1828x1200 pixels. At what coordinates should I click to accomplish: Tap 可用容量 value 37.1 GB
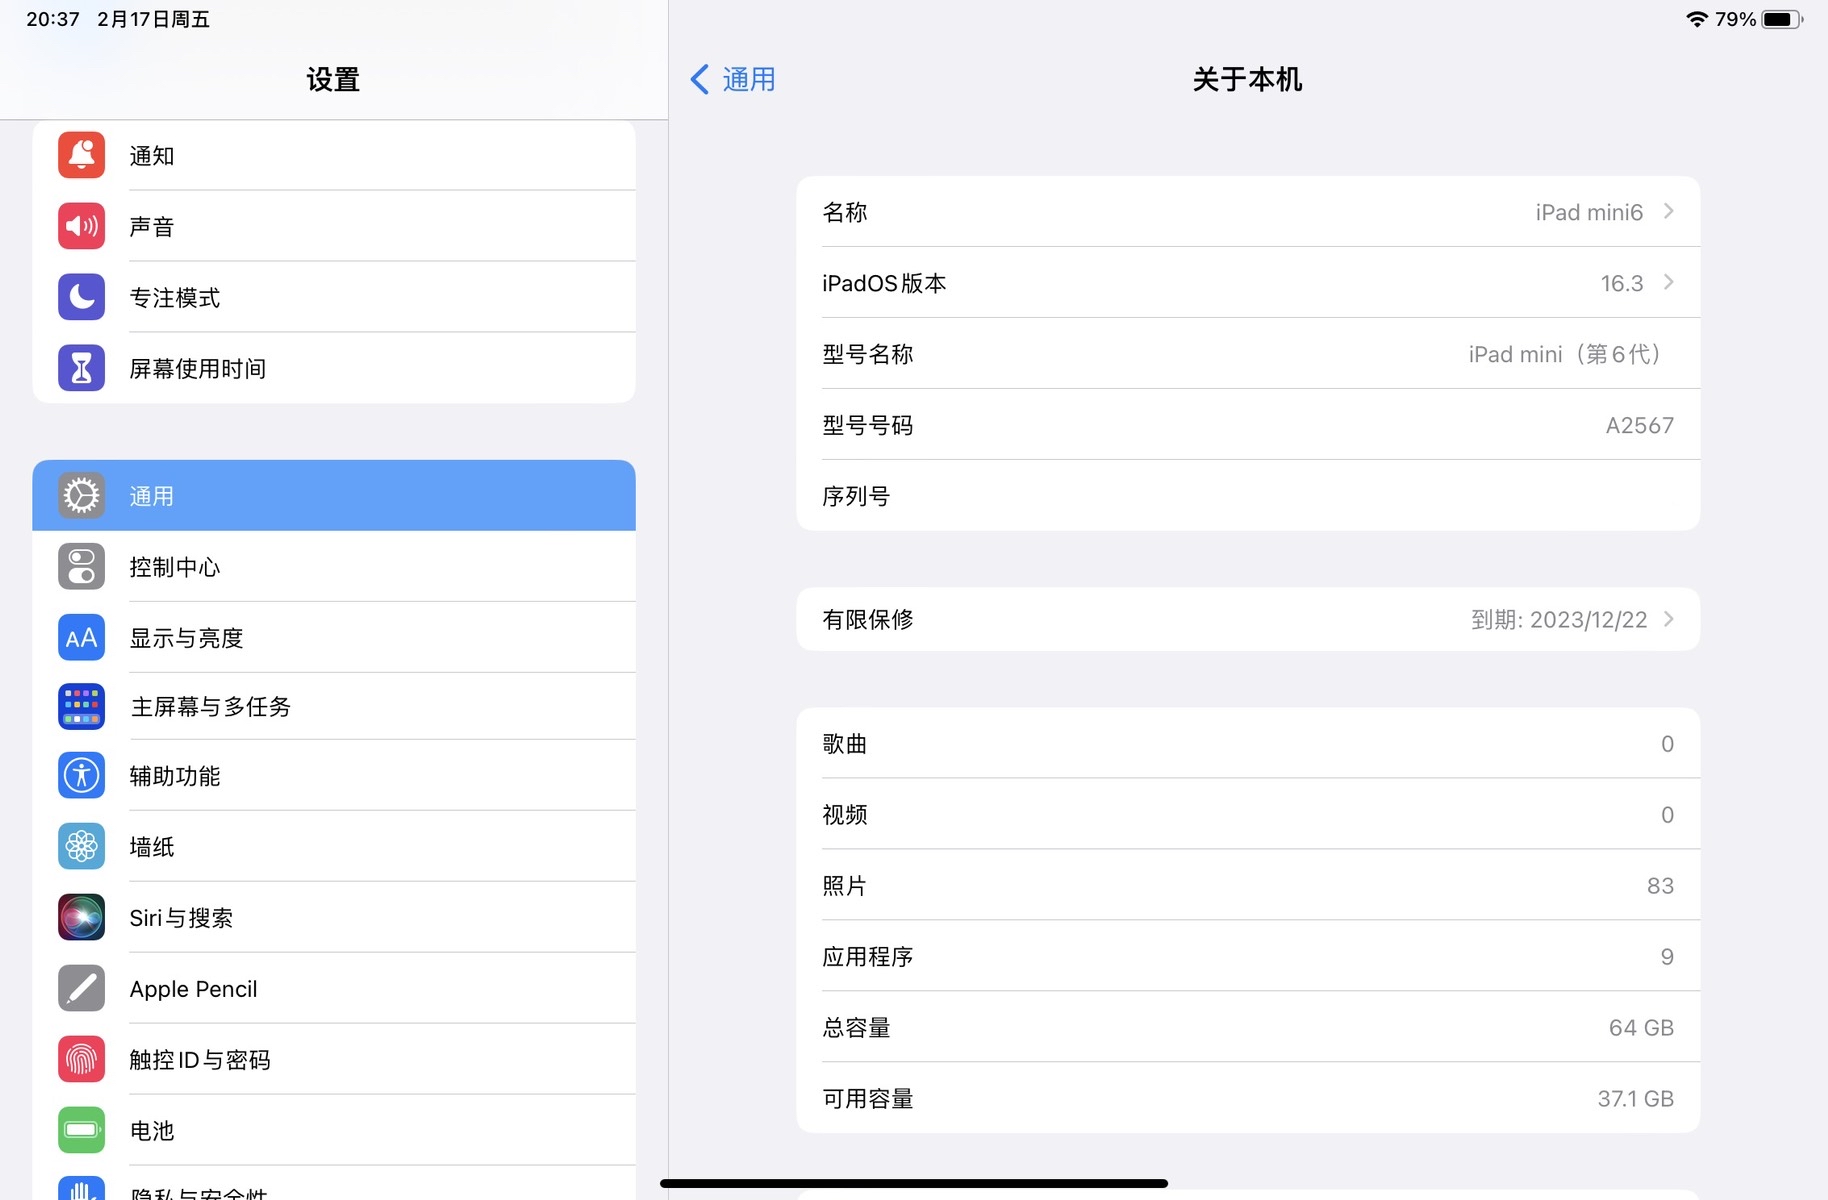click(1635, 1099)
